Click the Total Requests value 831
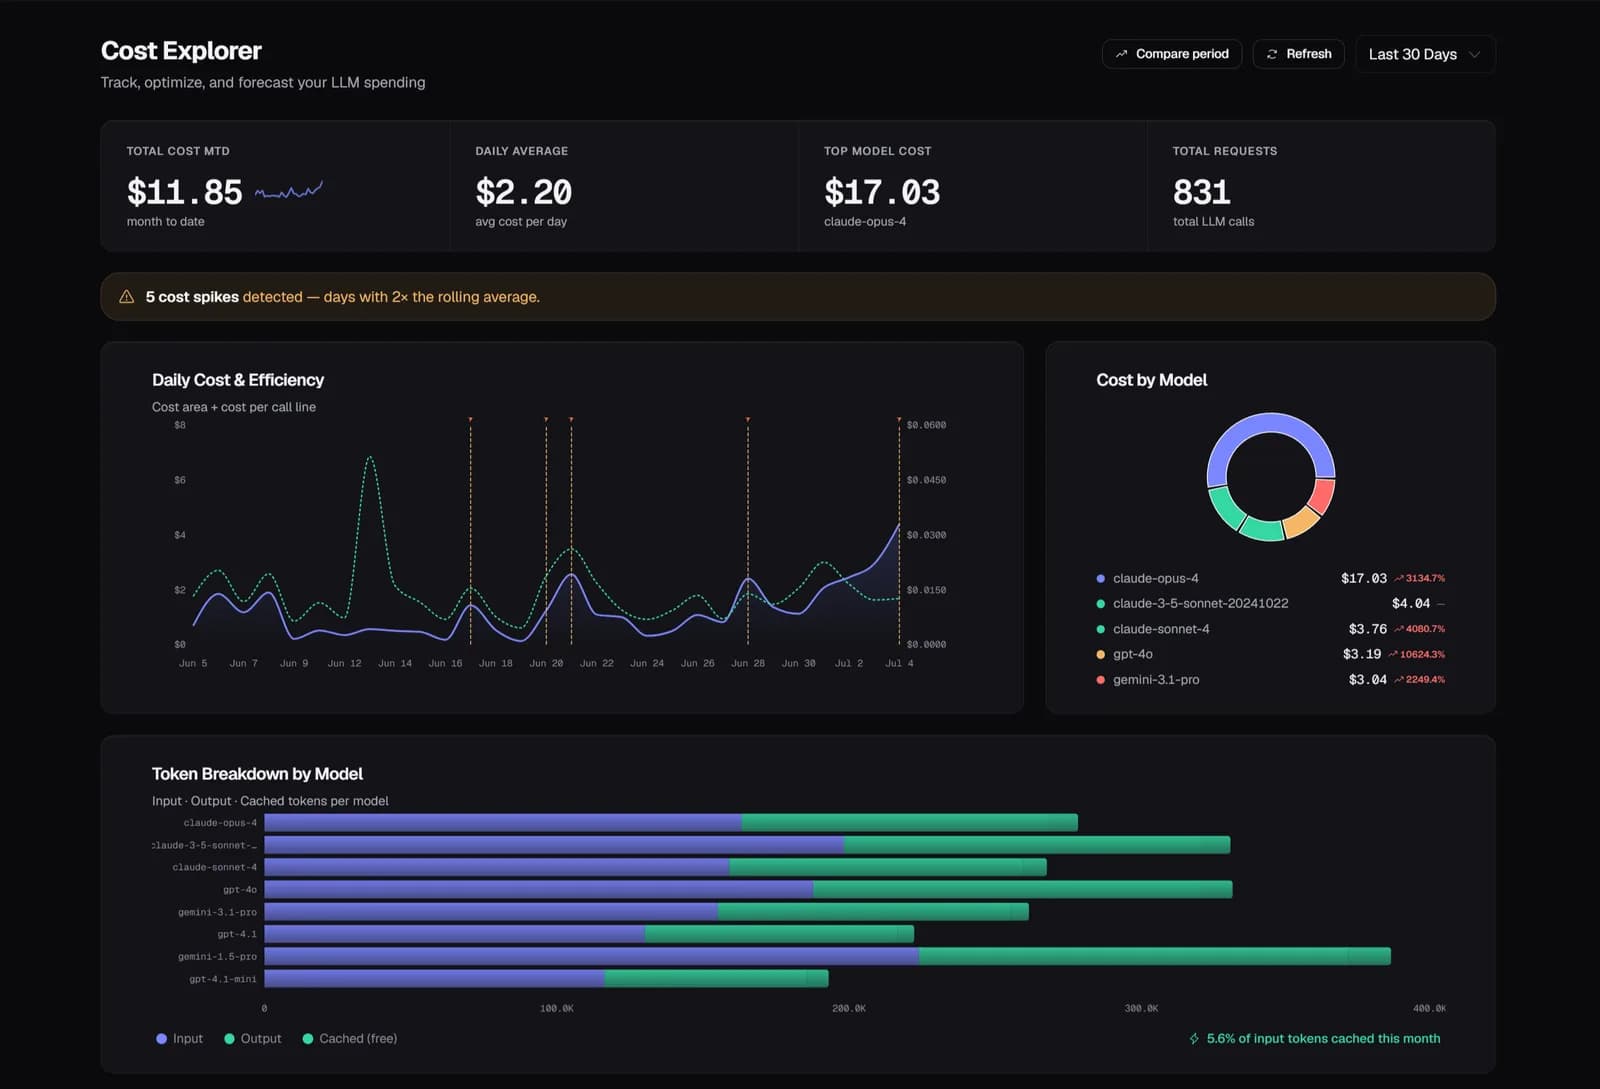The height and width of the screenshot is (1089, 1600). (1201, 192)
